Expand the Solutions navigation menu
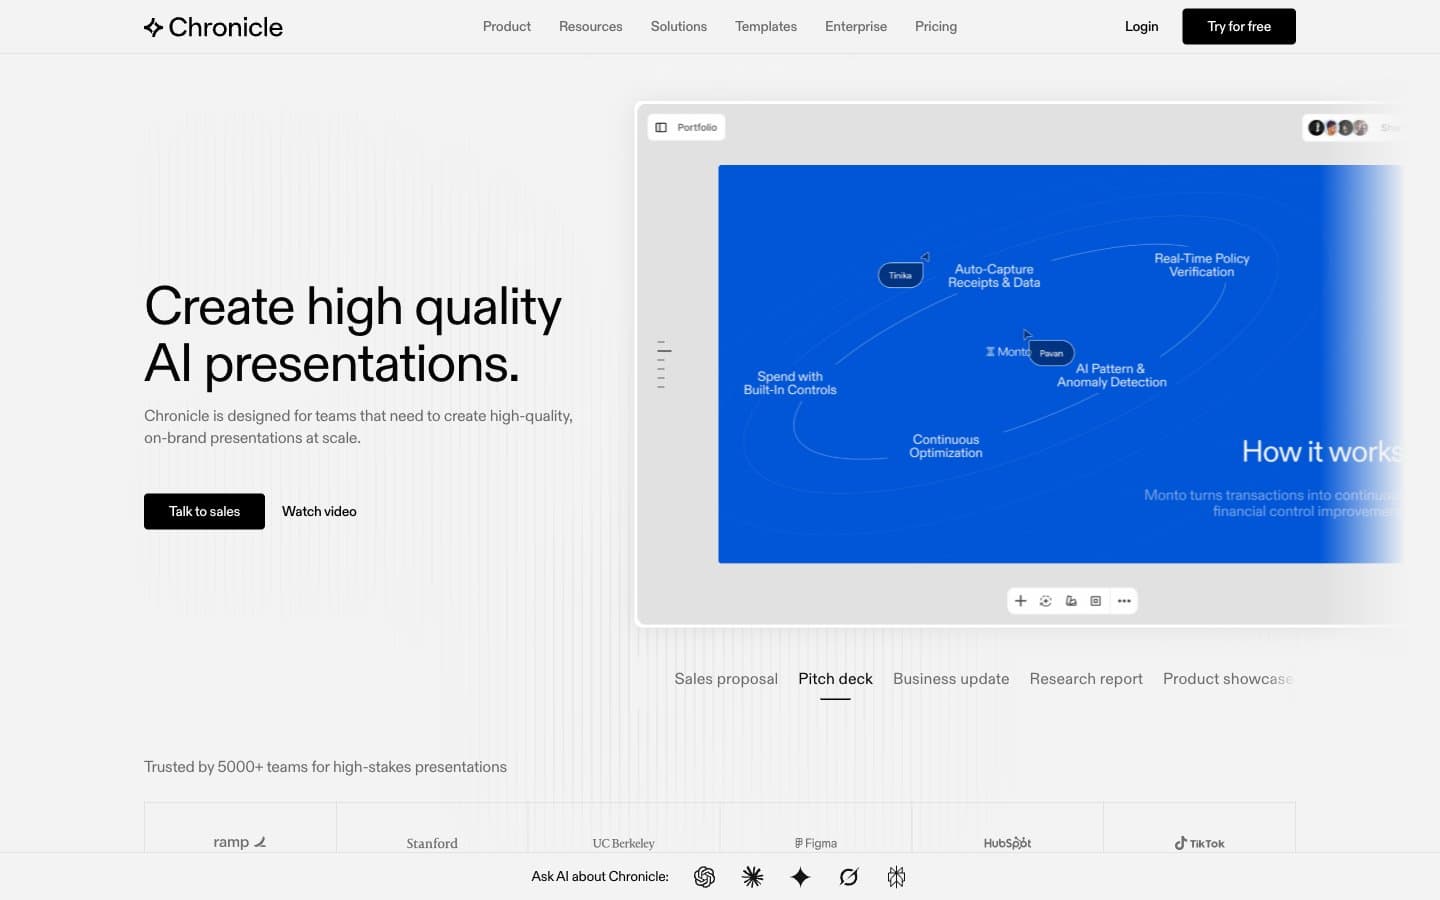The image size is (1440, 900). 679,26
